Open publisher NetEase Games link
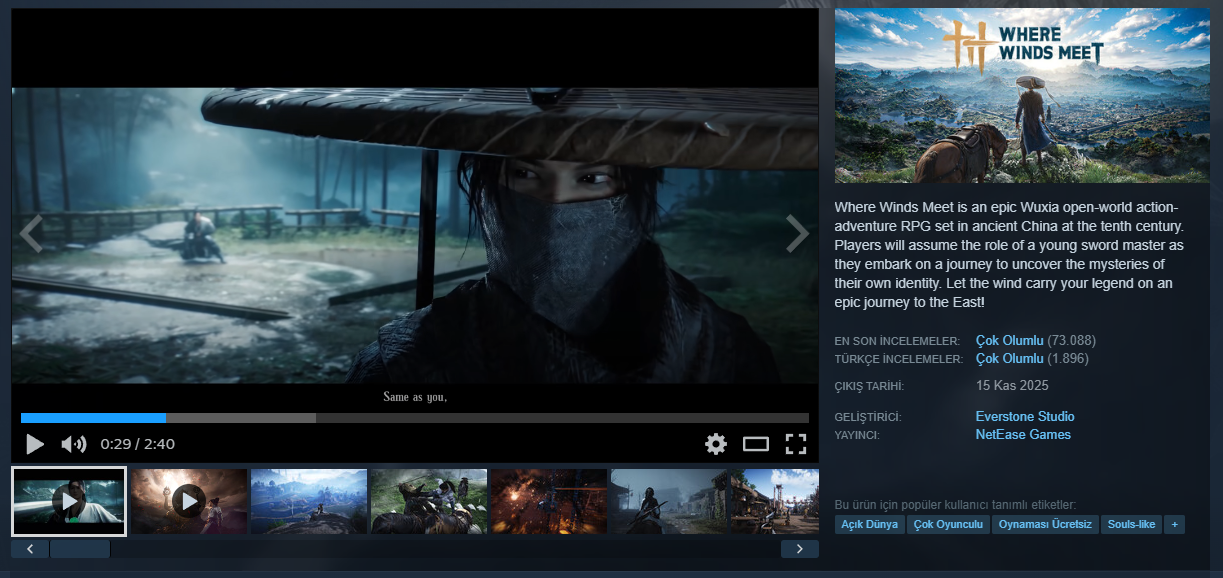 click(x=1023, y=434)
